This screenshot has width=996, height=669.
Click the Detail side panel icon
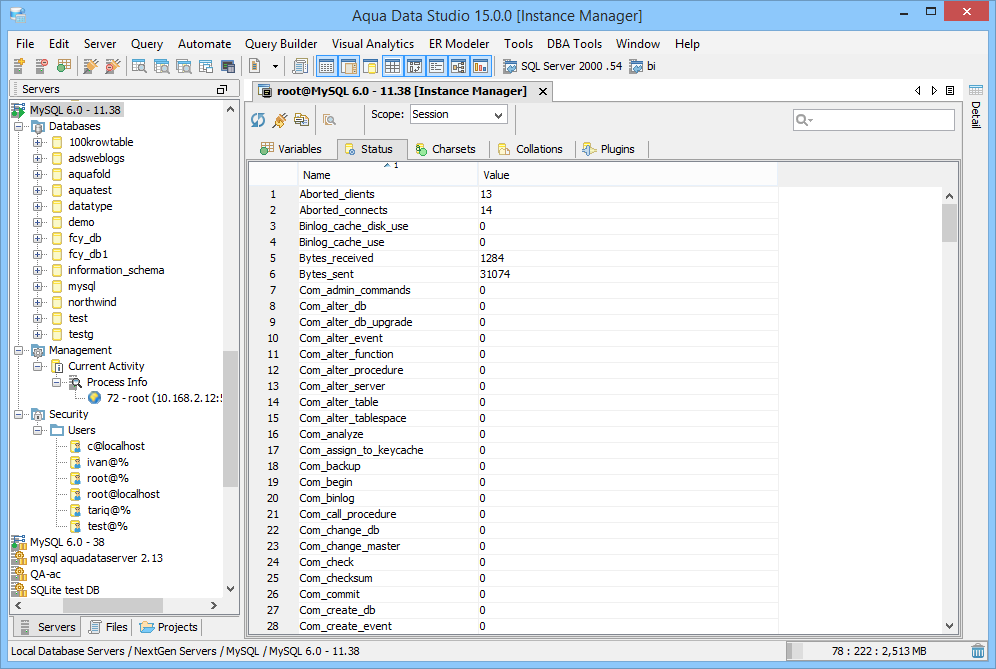976,90
